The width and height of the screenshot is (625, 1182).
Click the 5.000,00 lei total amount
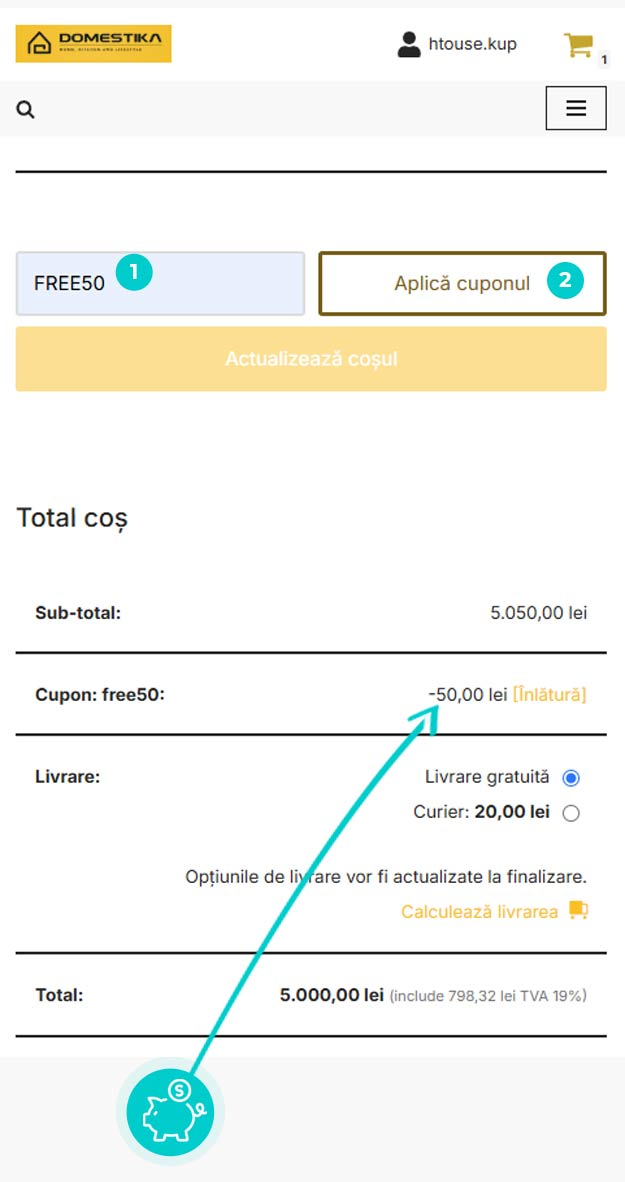click(332, 995)
